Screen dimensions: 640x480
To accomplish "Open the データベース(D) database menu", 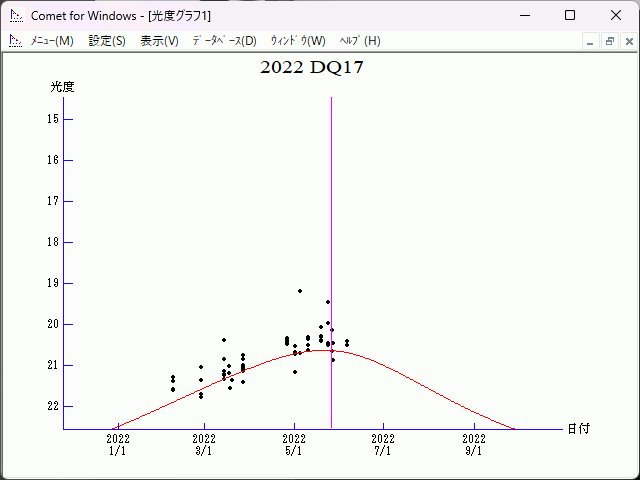I will click(x=224, y=41).
